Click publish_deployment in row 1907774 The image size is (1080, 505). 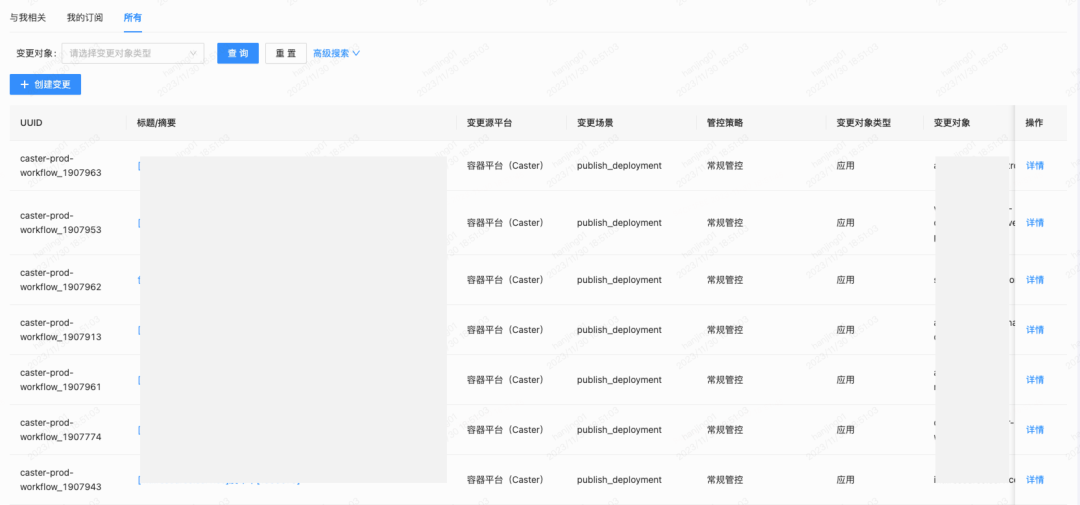coord(619,430)
